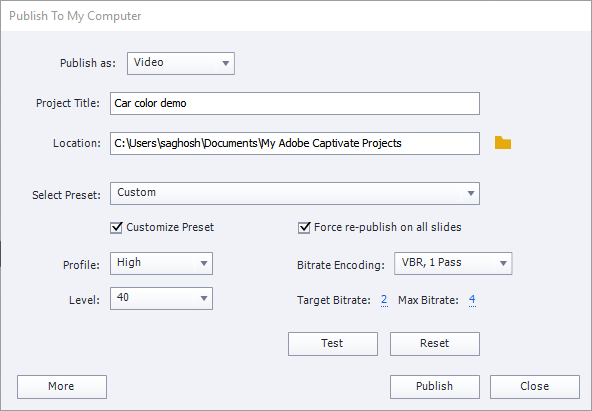Uncheck the Customize Preset checkbox

(x=116, y=228)
